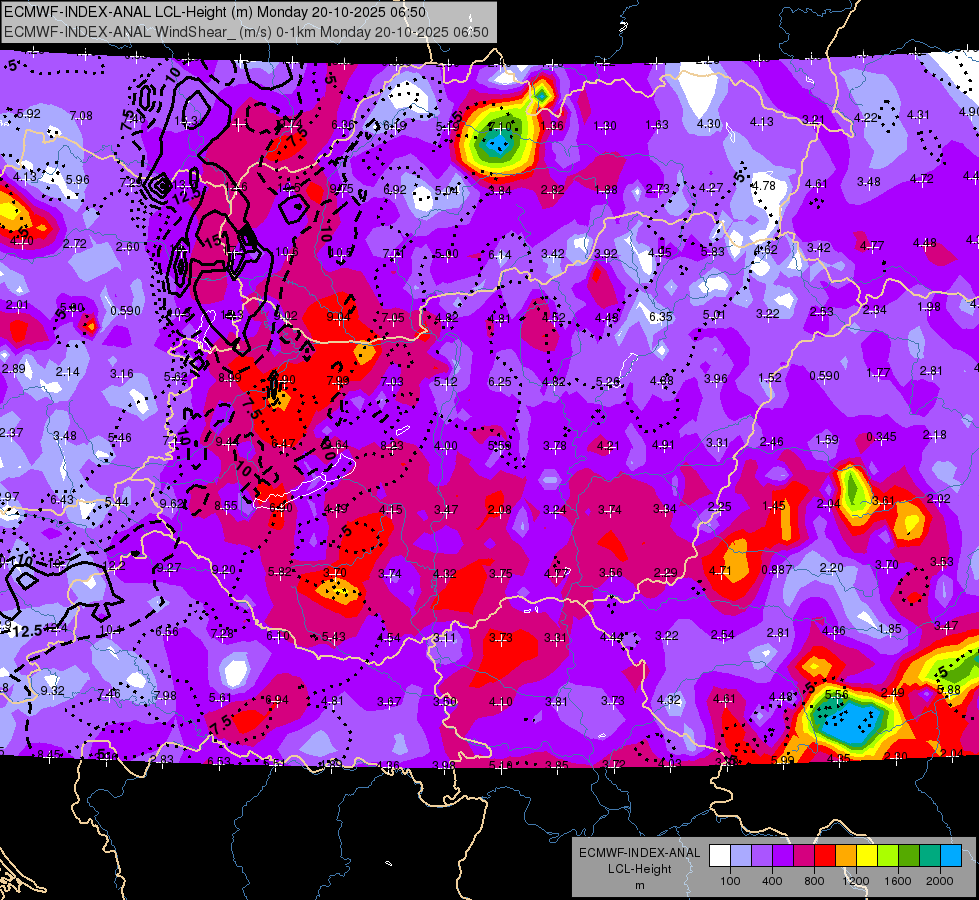Click the wind shear value '2.49'
Screen dimensions: 979x900
pos(892,692)
